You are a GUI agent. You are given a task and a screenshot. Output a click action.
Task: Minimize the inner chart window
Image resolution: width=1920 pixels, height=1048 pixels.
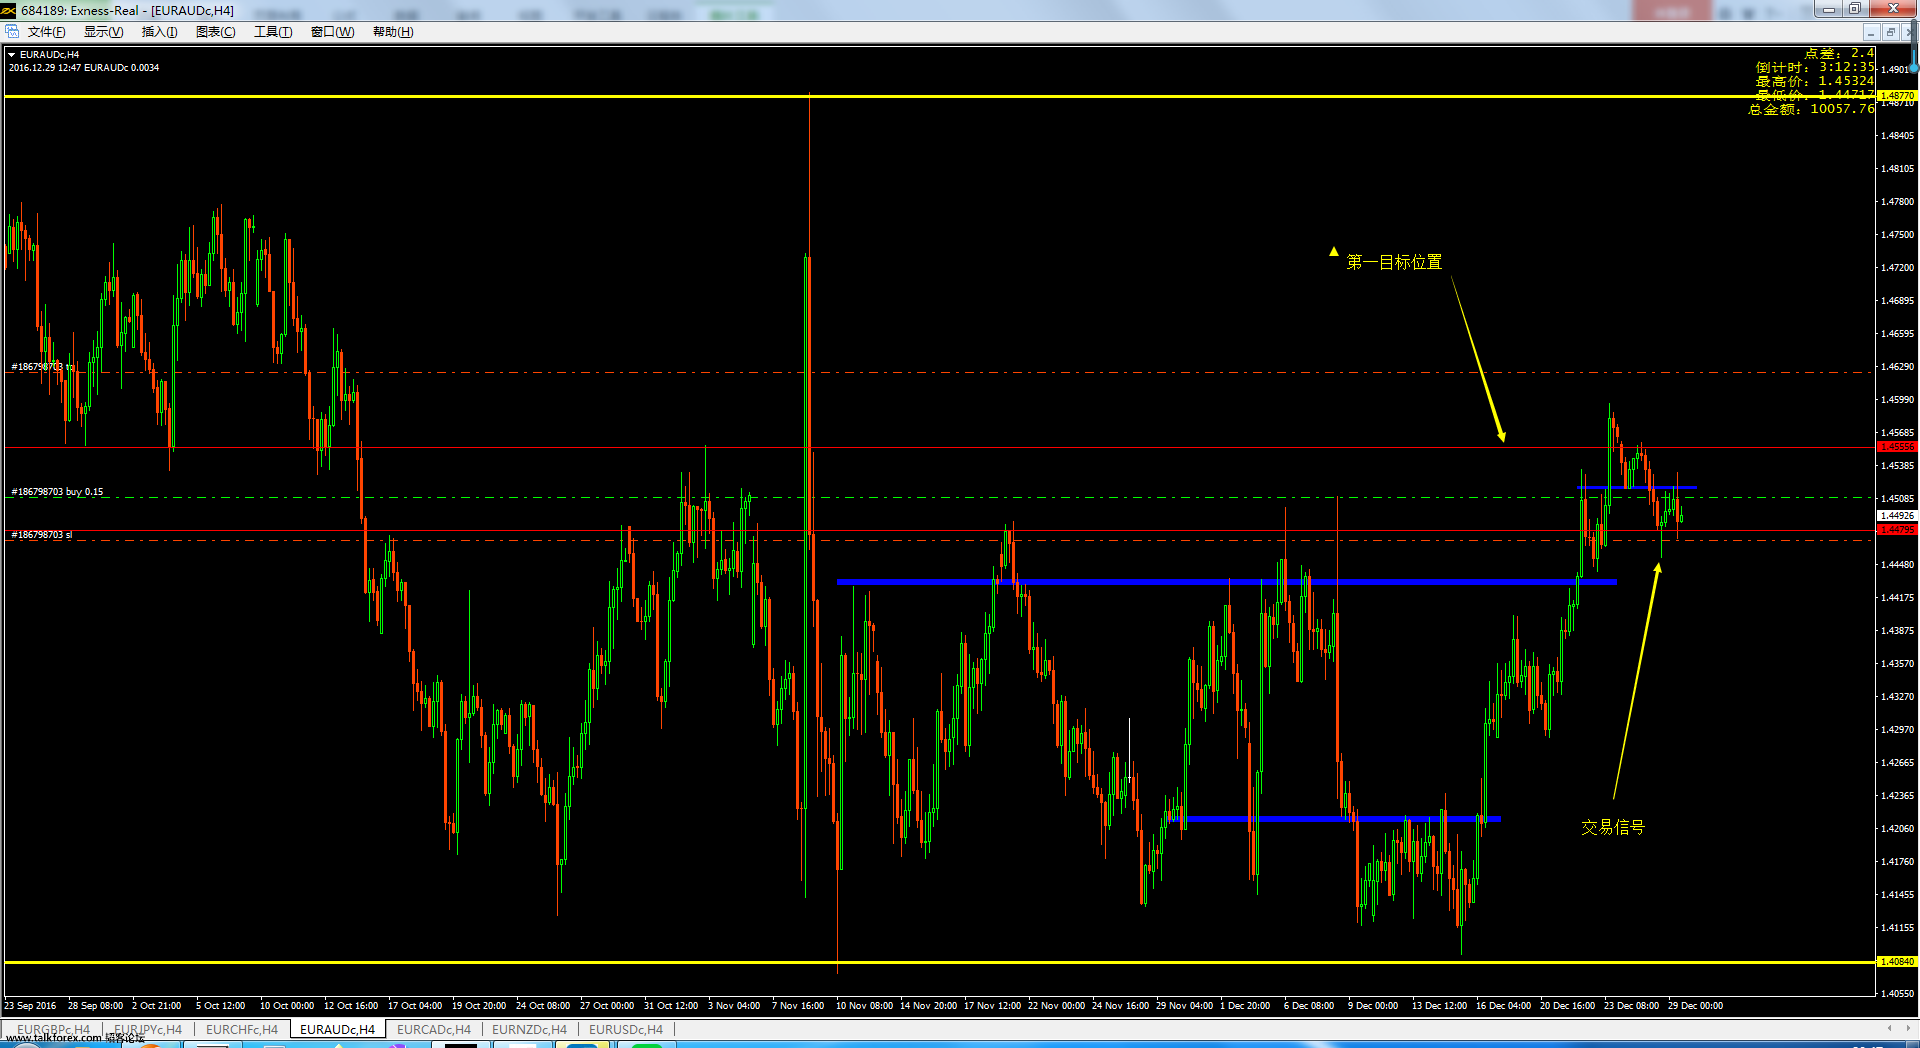click(x=1870, y=32)
